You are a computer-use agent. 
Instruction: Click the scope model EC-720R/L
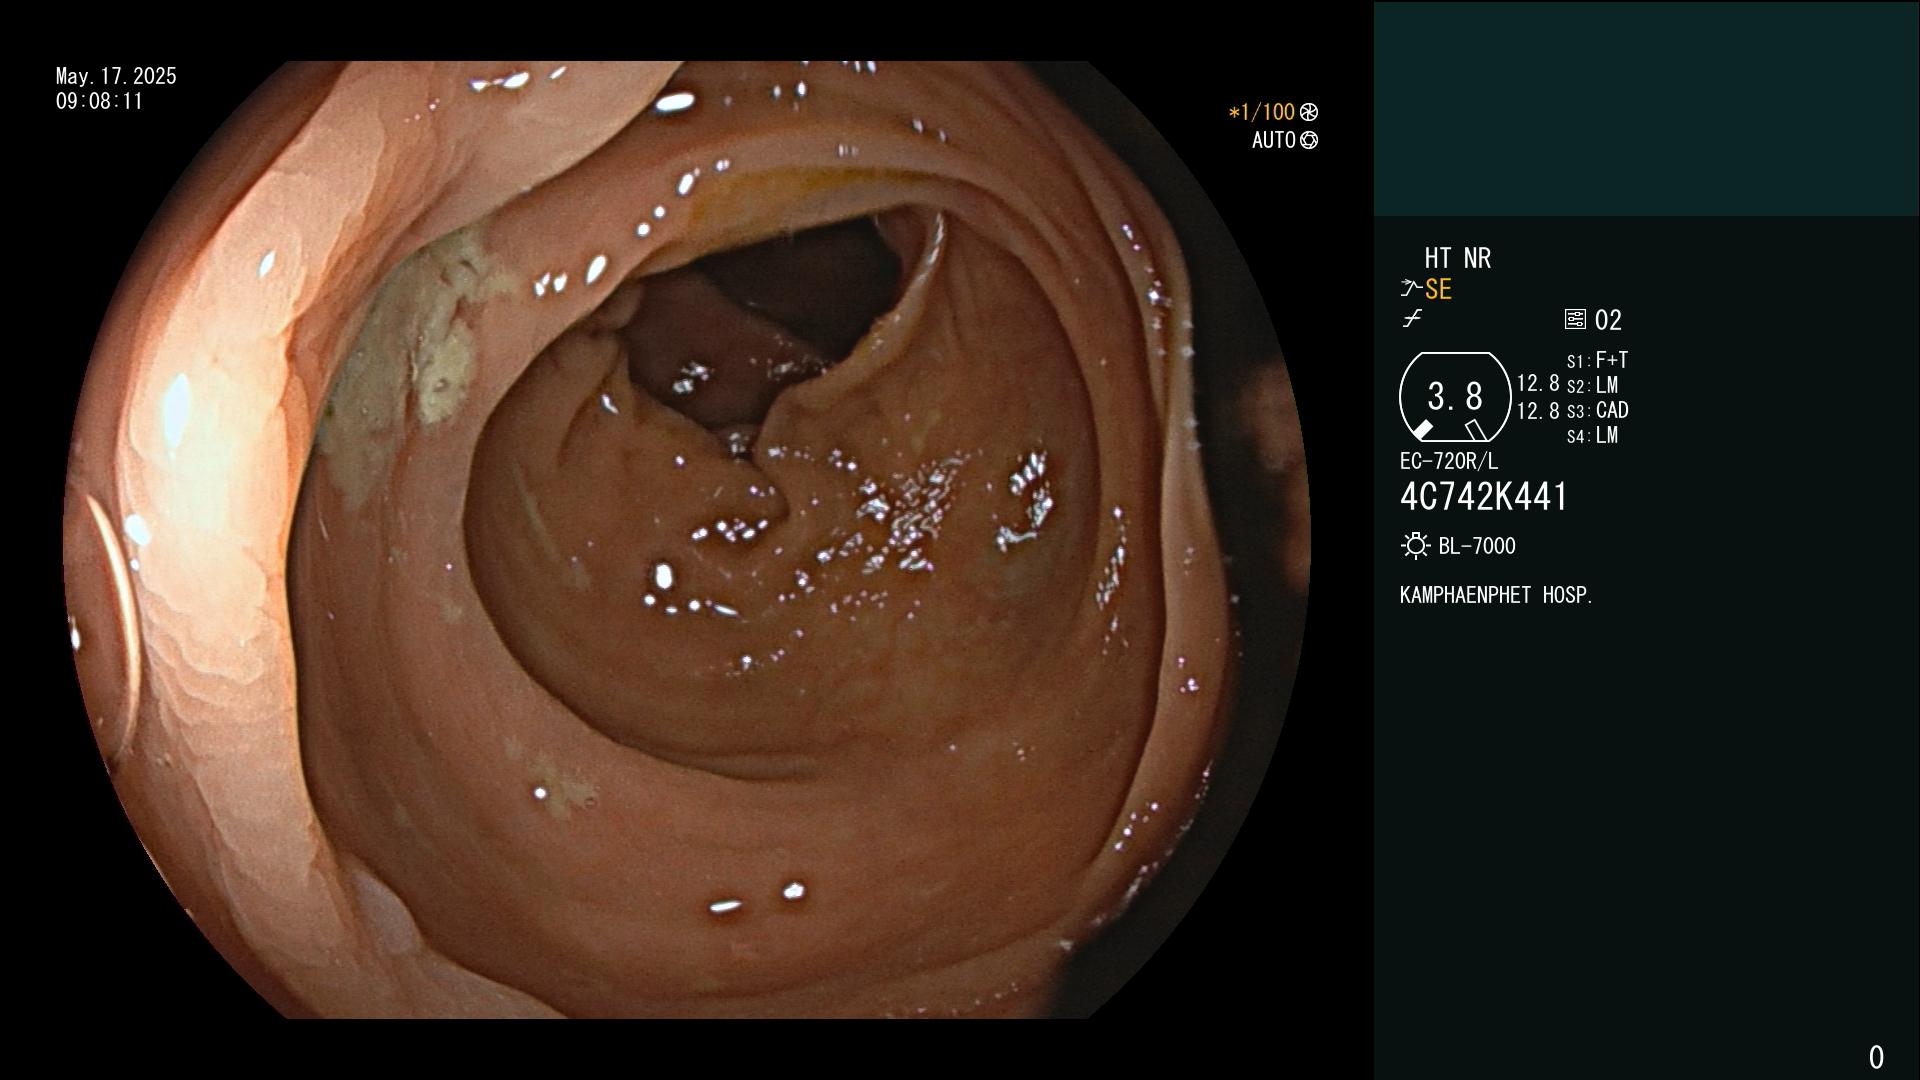1449,461
